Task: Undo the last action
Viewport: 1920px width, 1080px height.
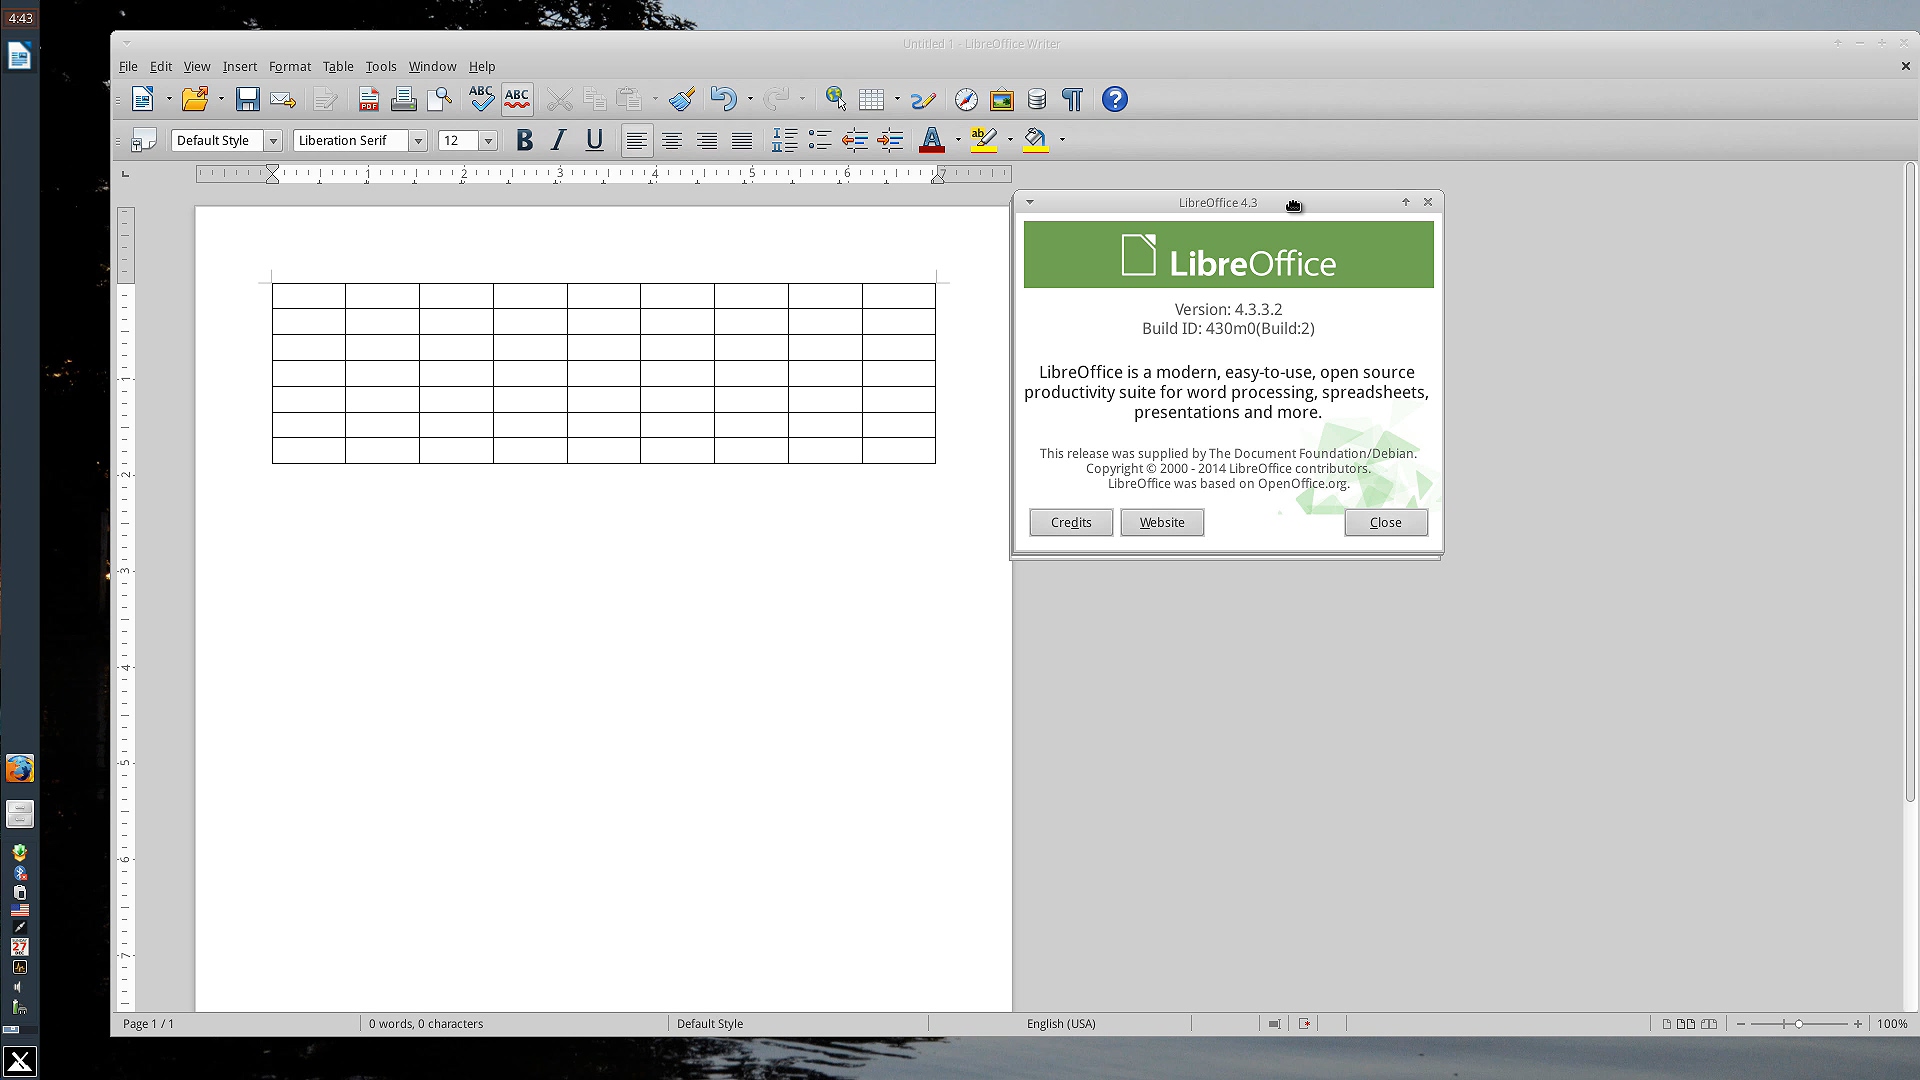Action: [723, 99]
